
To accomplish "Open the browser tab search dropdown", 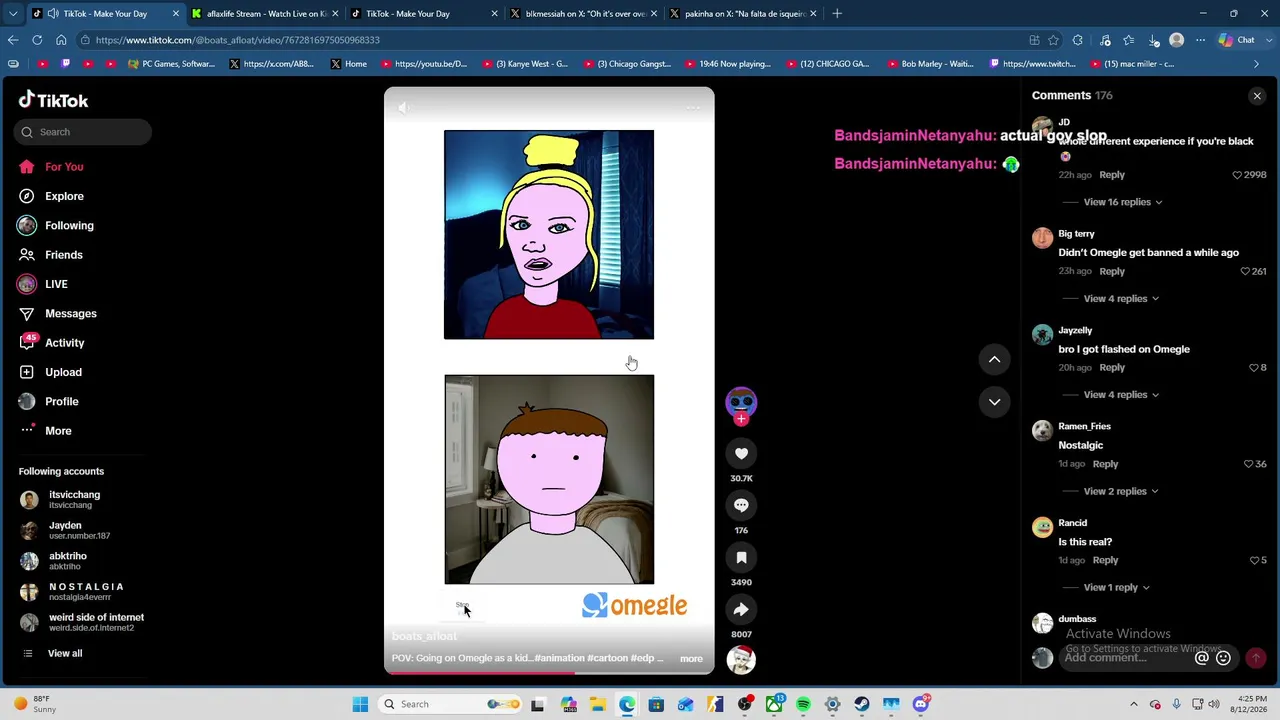I will 13,13.
